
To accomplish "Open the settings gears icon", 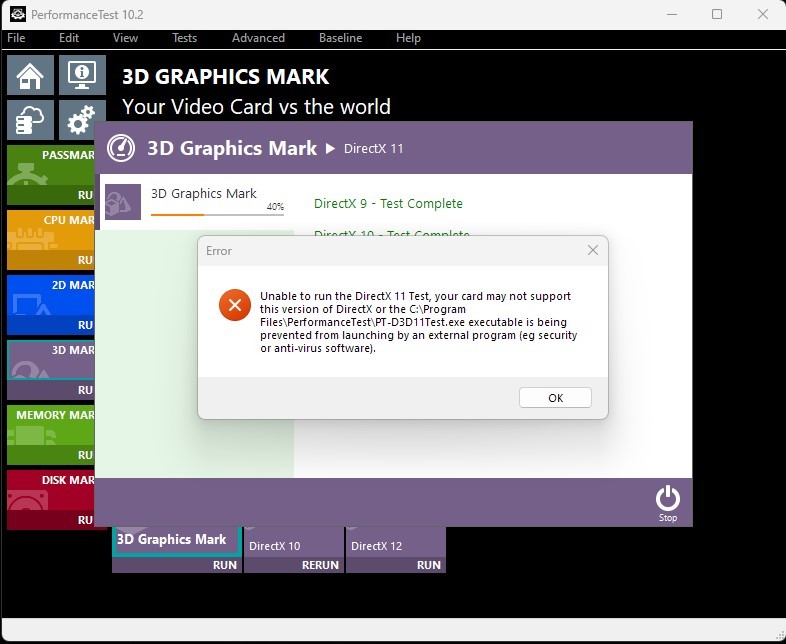I will [81, 120].
